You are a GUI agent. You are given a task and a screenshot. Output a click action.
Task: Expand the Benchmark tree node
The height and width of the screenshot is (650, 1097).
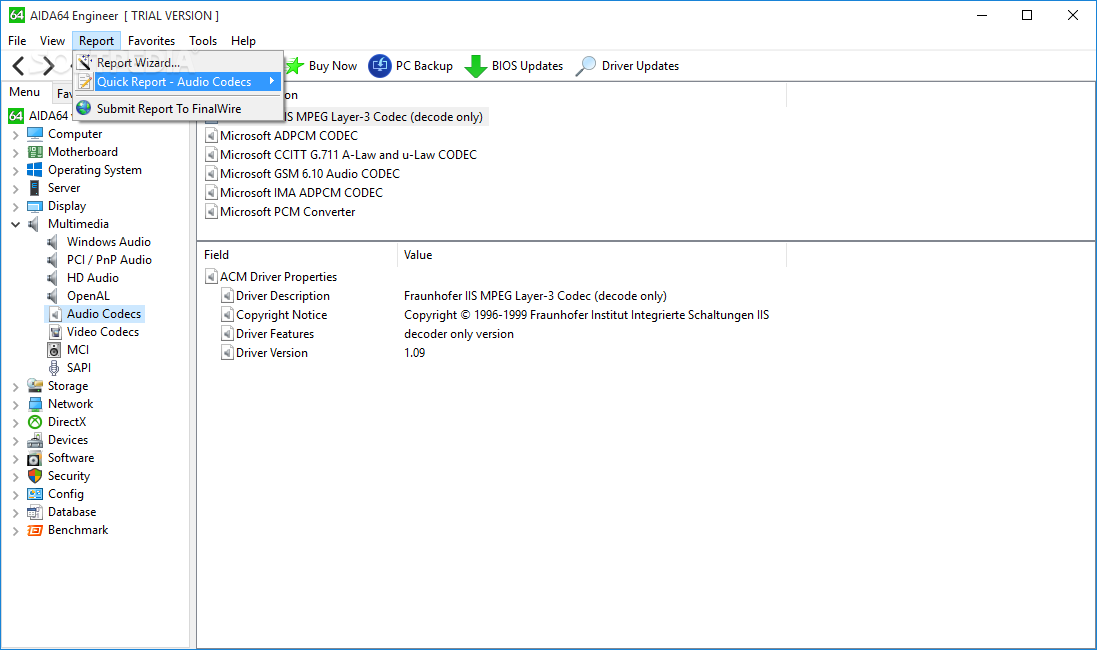coord(15,531)
